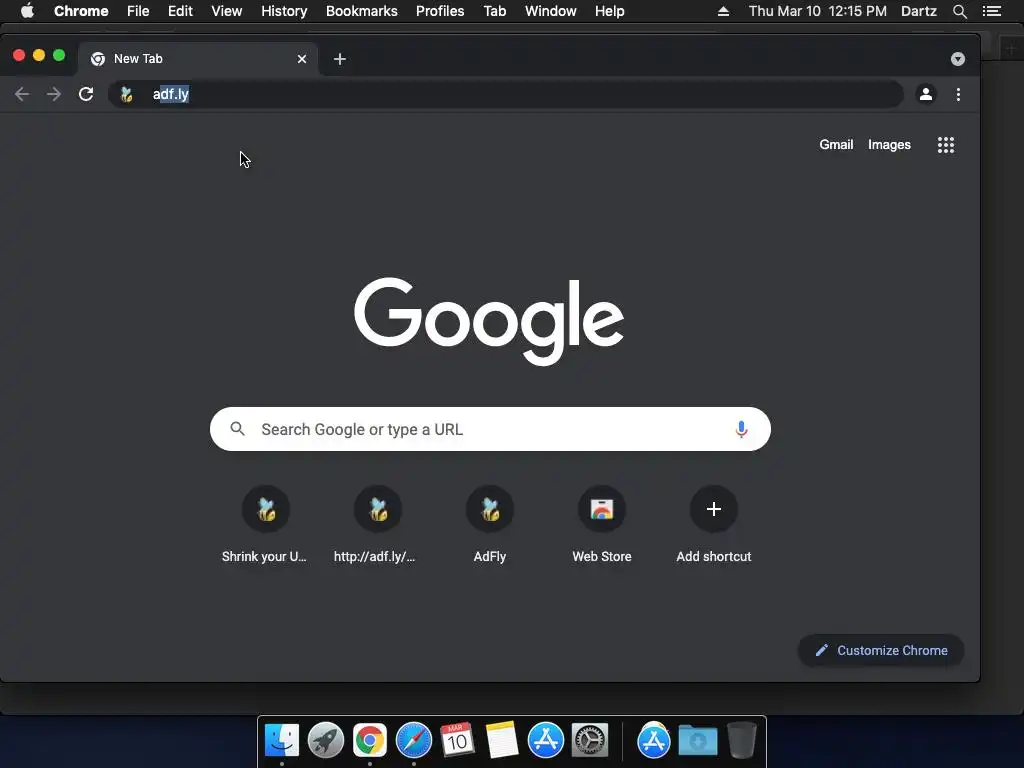Open Spotlight search in menu bar
Viewport: 1024px width, 768px height.
(x=959, y=11)
